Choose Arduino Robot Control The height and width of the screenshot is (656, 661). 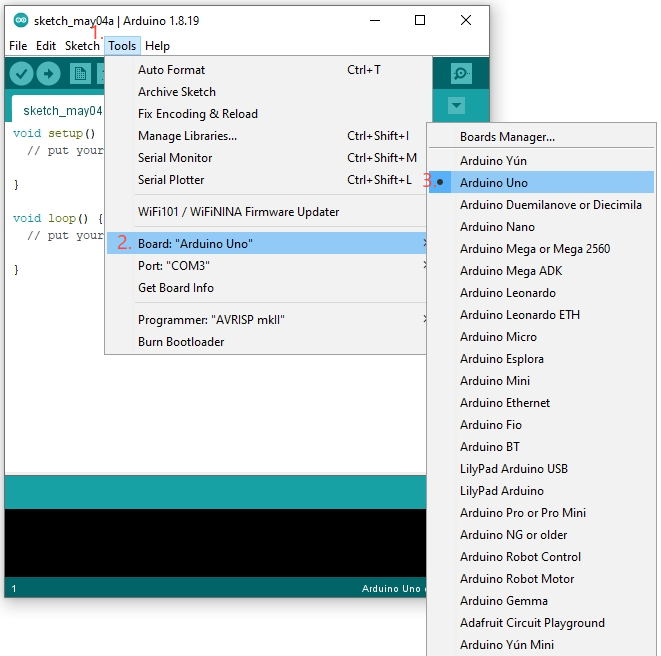click(541, 557)
